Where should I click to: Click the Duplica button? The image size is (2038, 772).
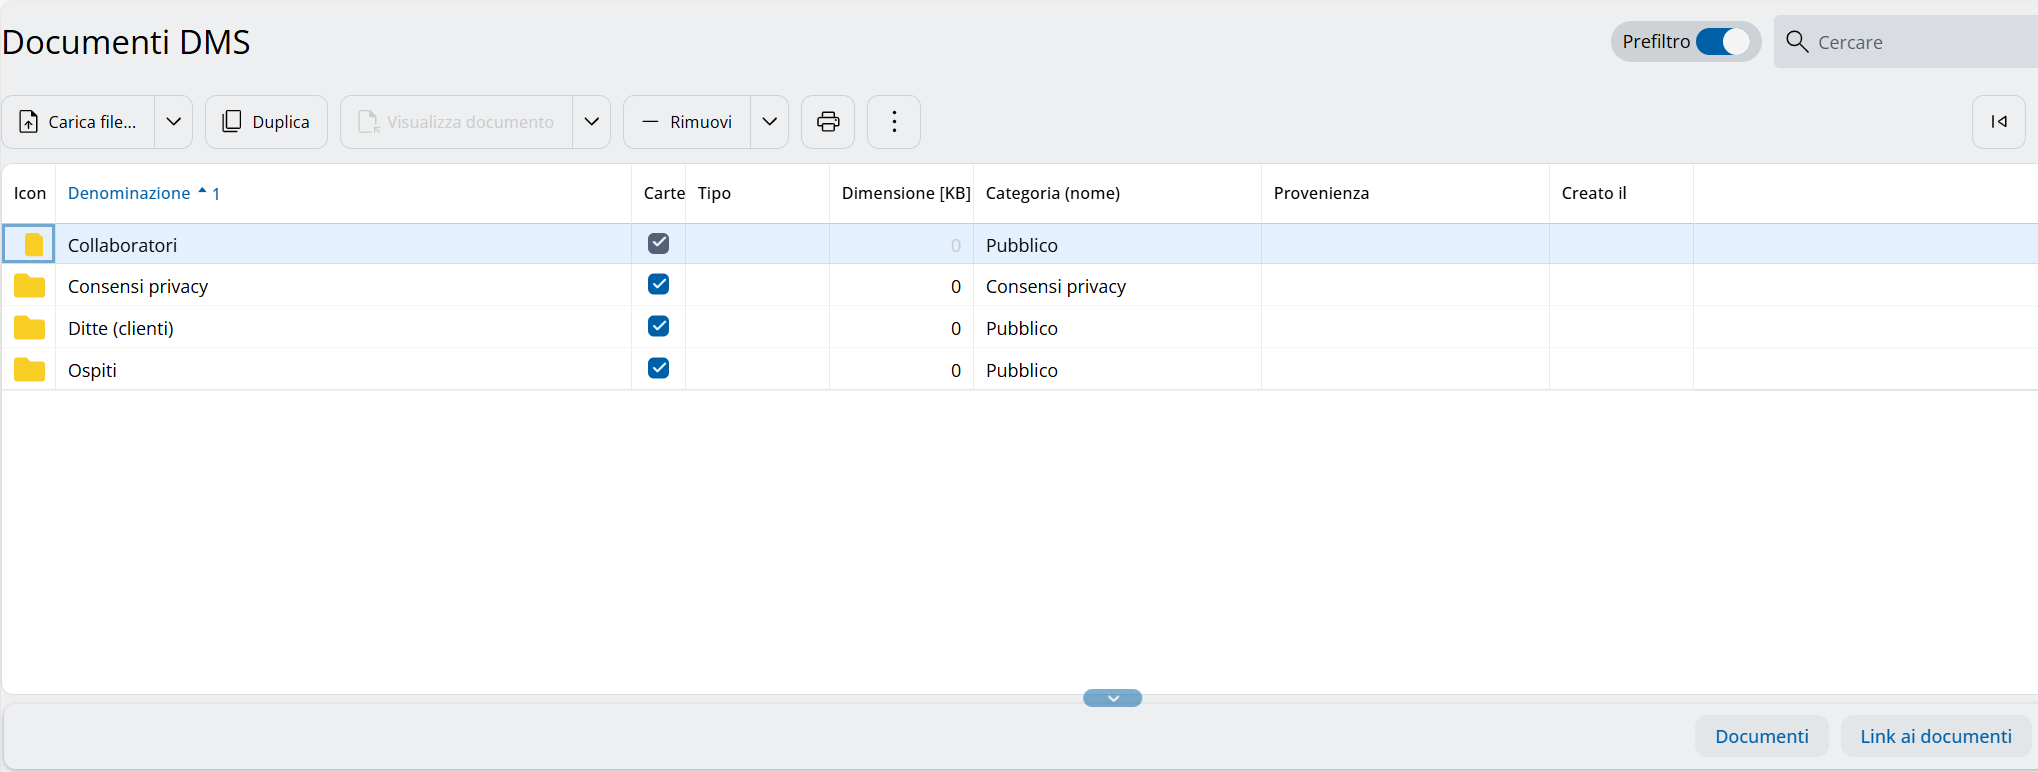click(x=266, y=122)
